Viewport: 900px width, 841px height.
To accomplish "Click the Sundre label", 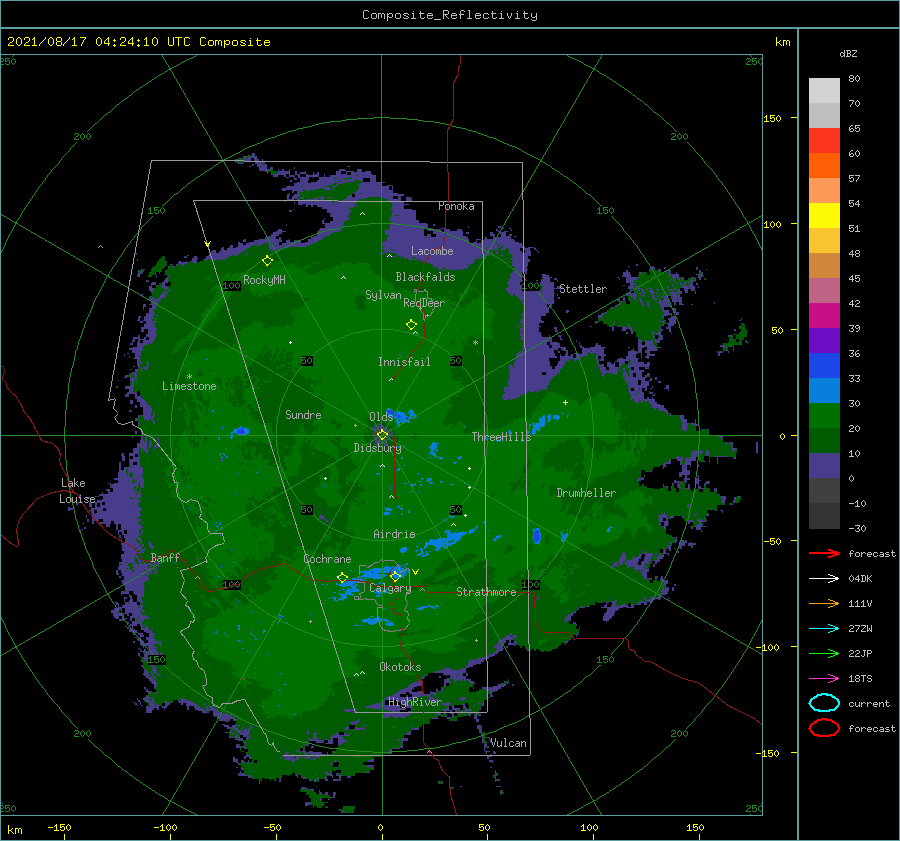I will [x=303, y=414].
